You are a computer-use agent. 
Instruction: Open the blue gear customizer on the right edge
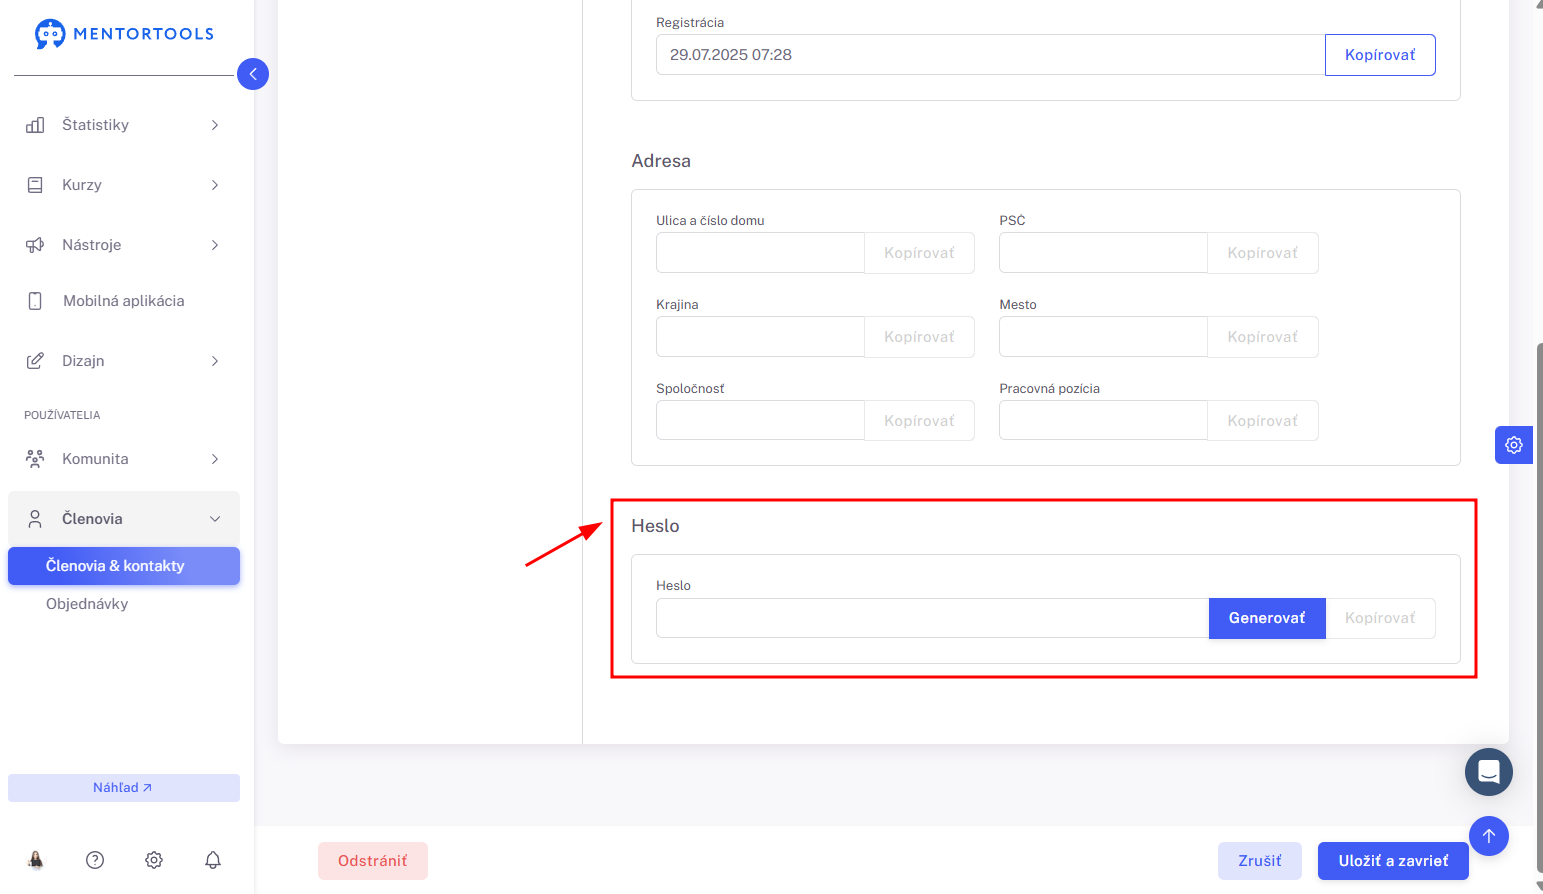point(1514,445)
